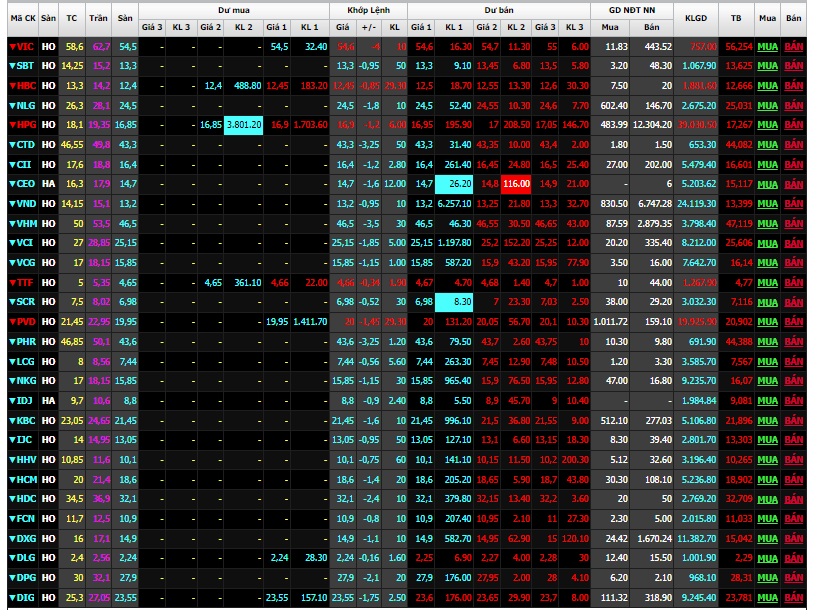Select the KBC stock symbol
813x610 pixels.
pyautogui.click(x=26, y=420)
